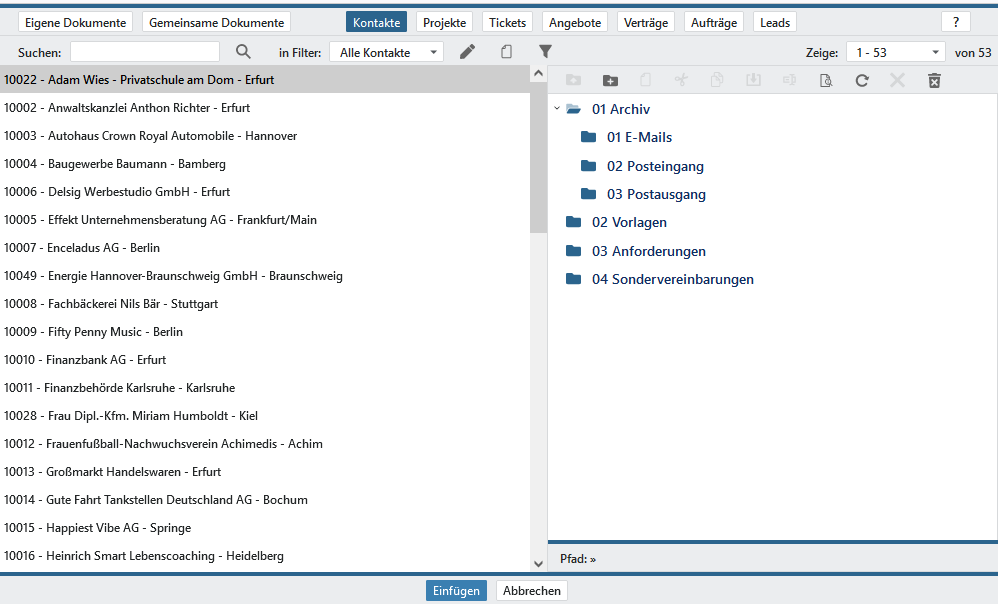
Task: Click the trash bin delete icon
Action: (934, 81)
